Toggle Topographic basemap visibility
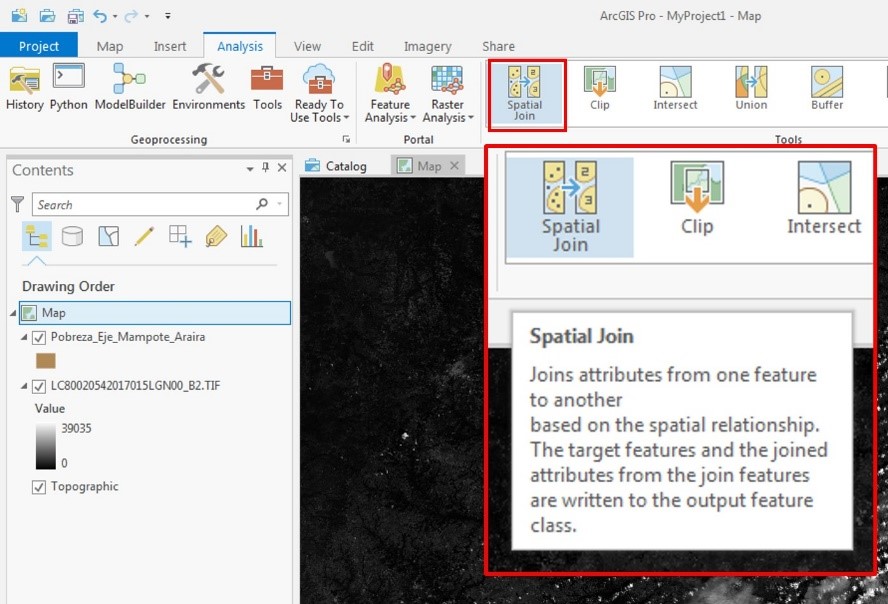 click(x=39, y=487)
